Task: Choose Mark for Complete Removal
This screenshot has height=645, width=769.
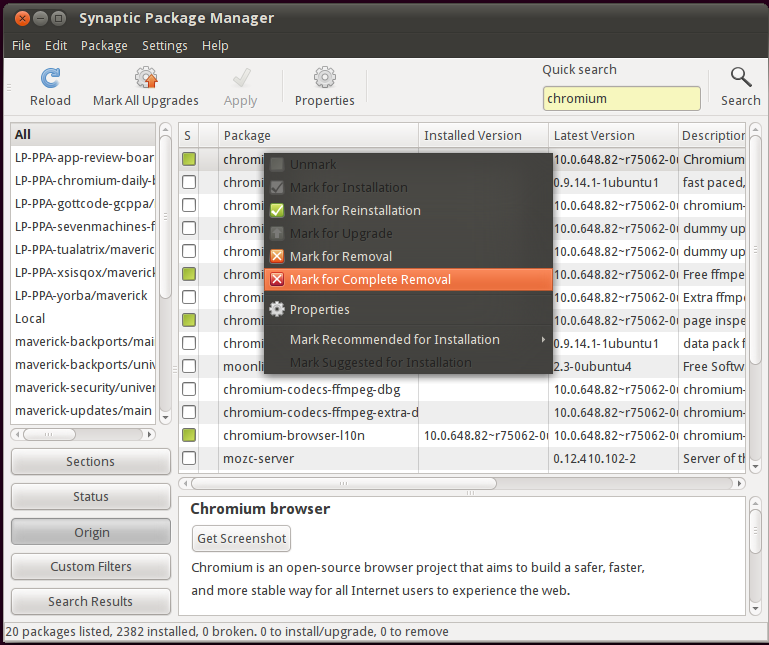Action: 409,280
